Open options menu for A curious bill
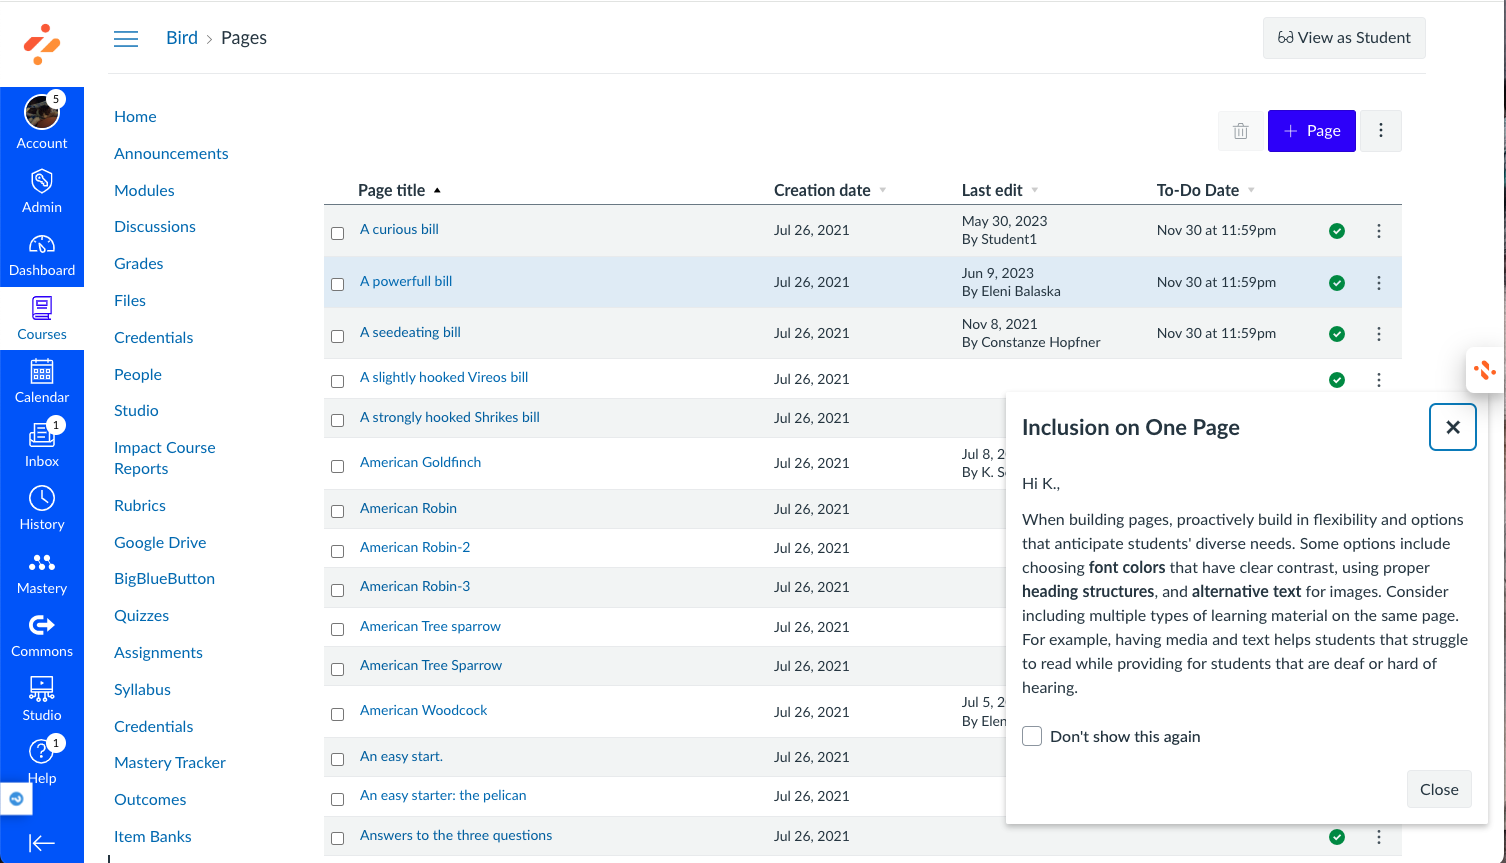 tap(1379, 231)
